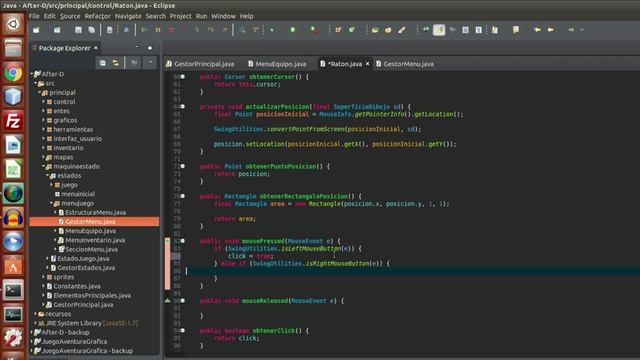Click the Print toolbar icon
This screenshot has height=360, width=640.
[109, 30]
